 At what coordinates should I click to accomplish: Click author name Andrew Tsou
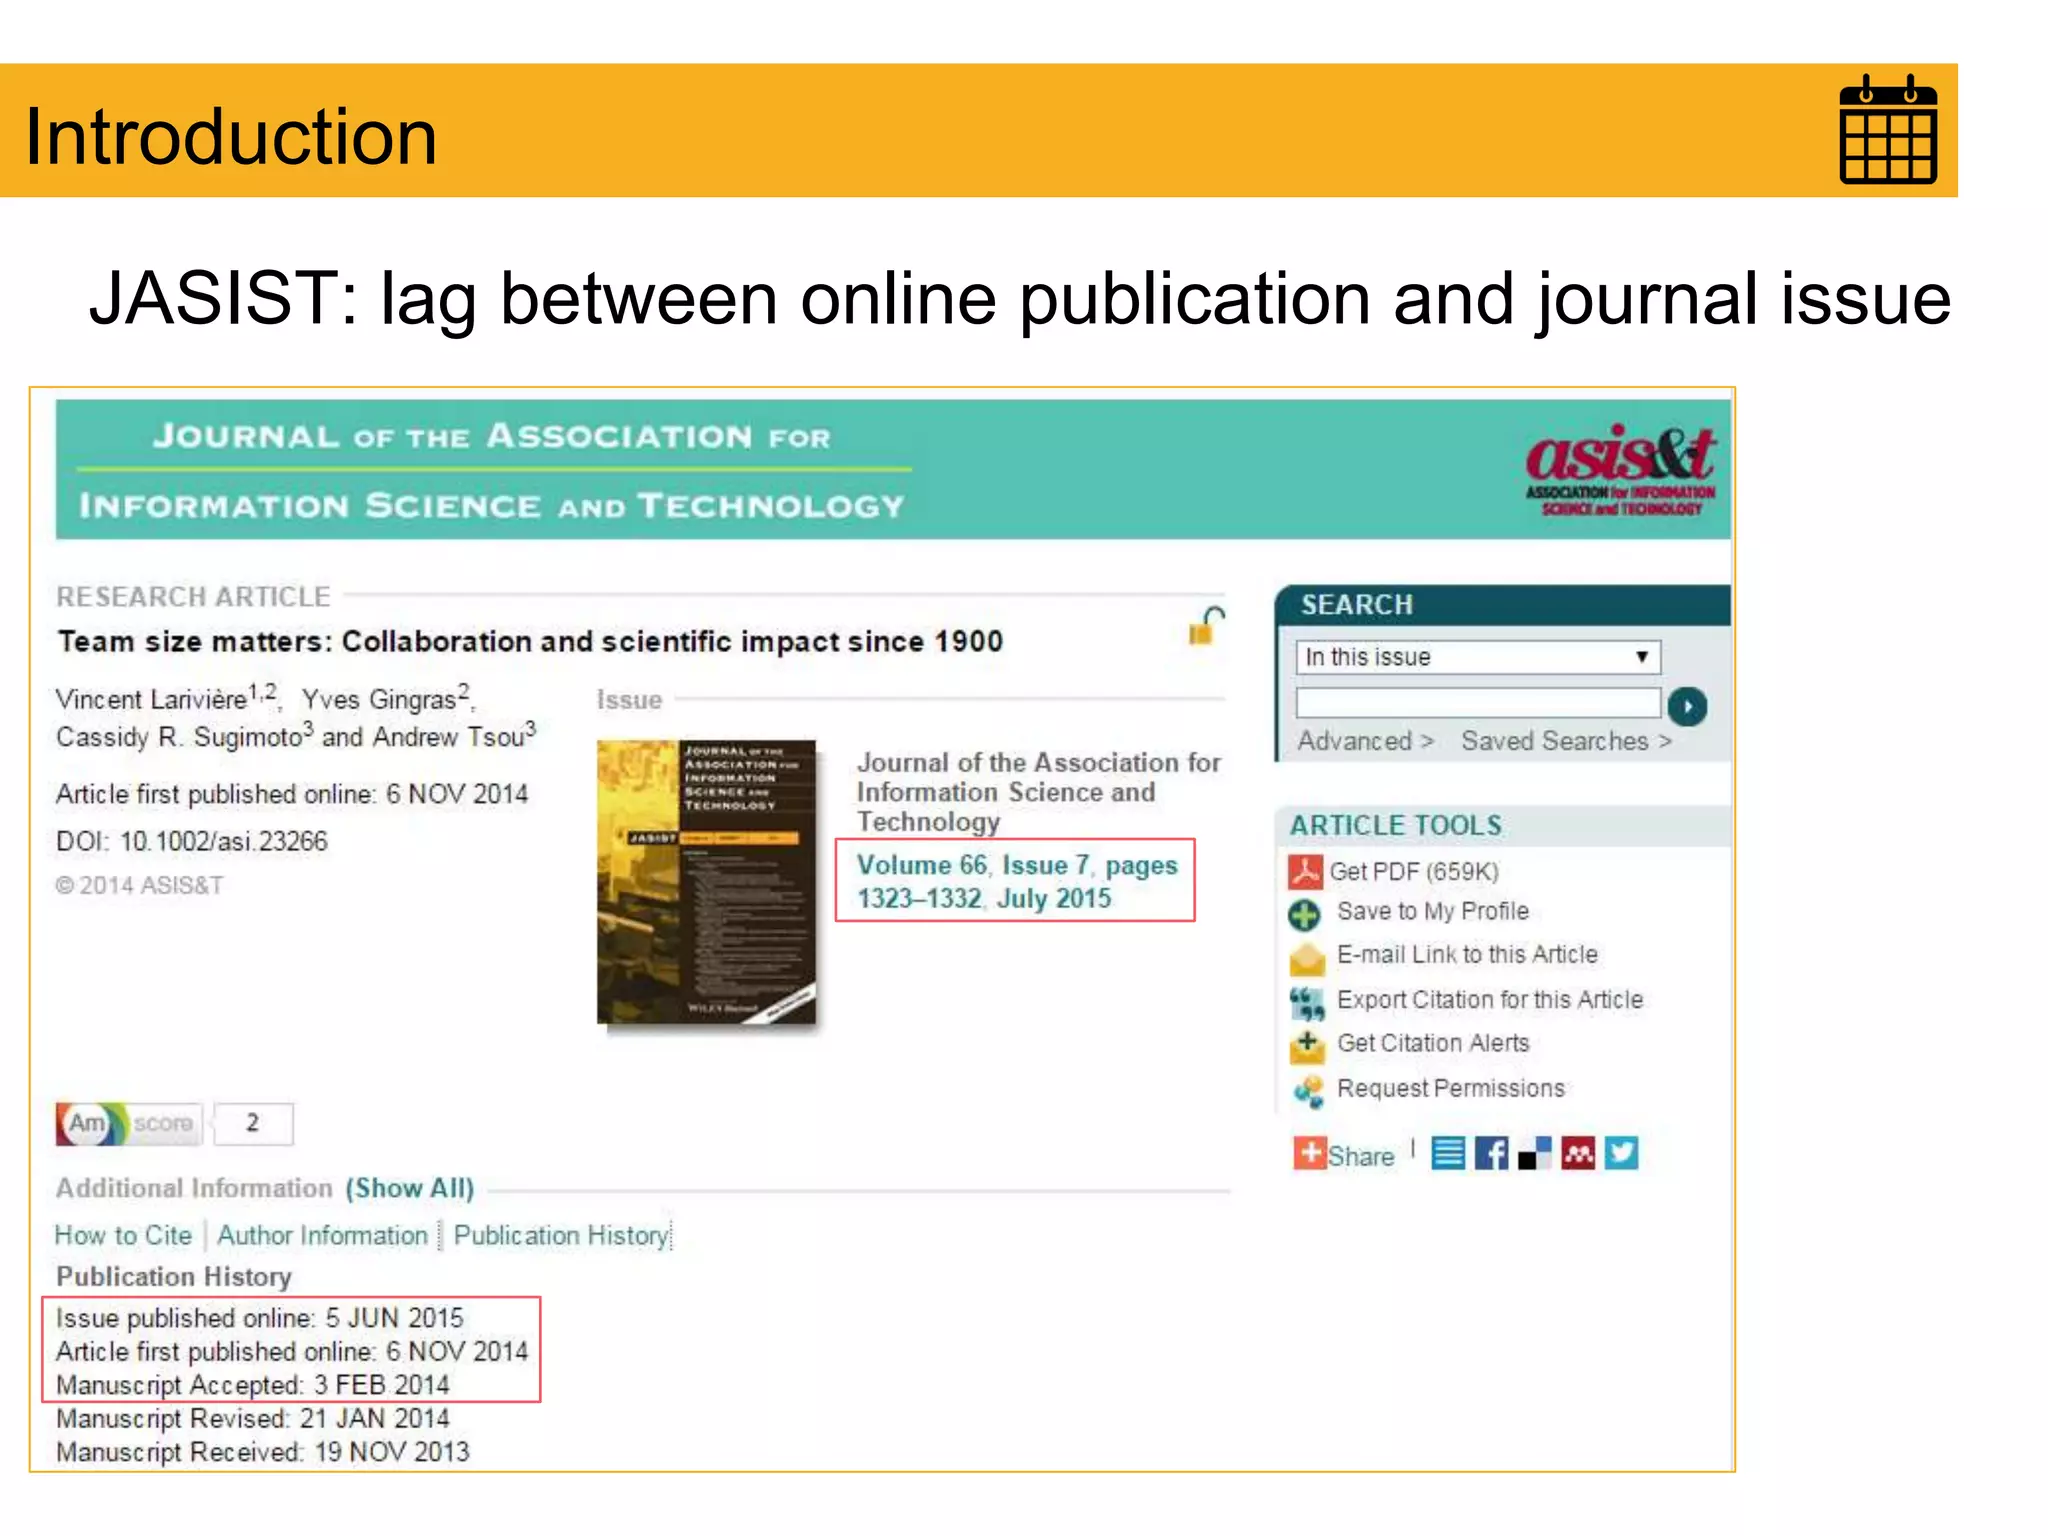(x=449, y=737)
